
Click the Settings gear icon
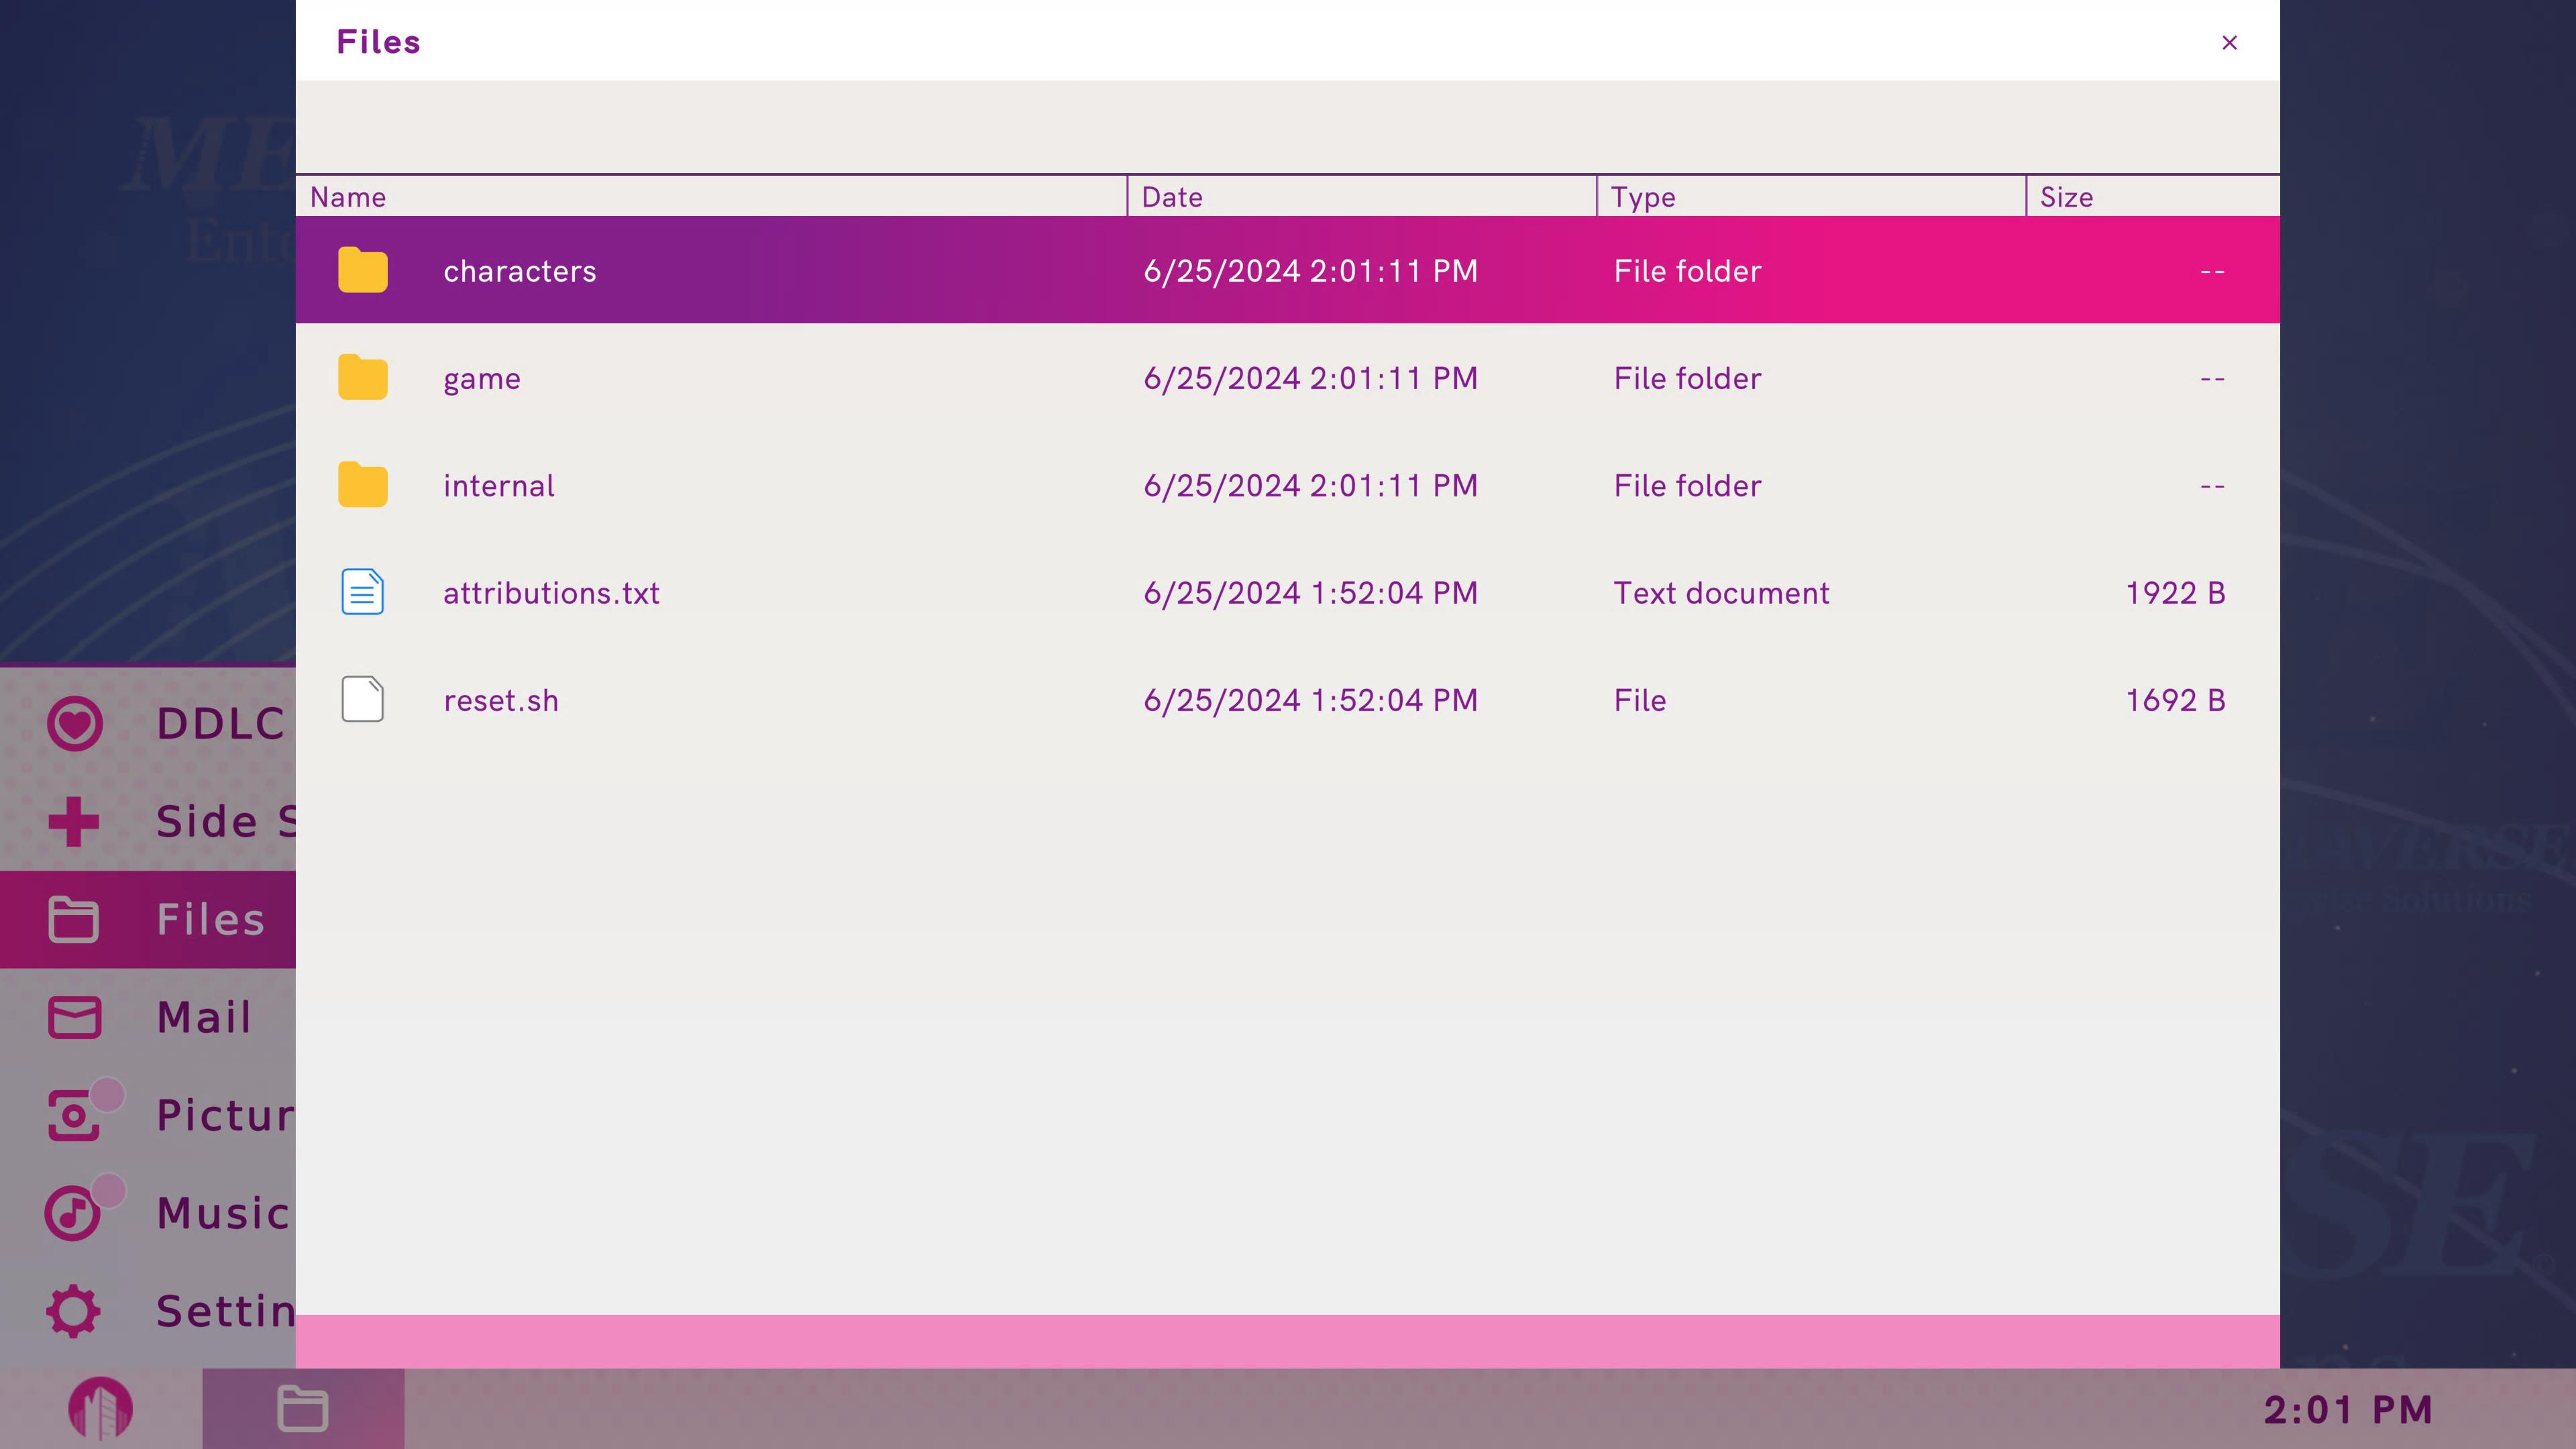point(74,1311)
